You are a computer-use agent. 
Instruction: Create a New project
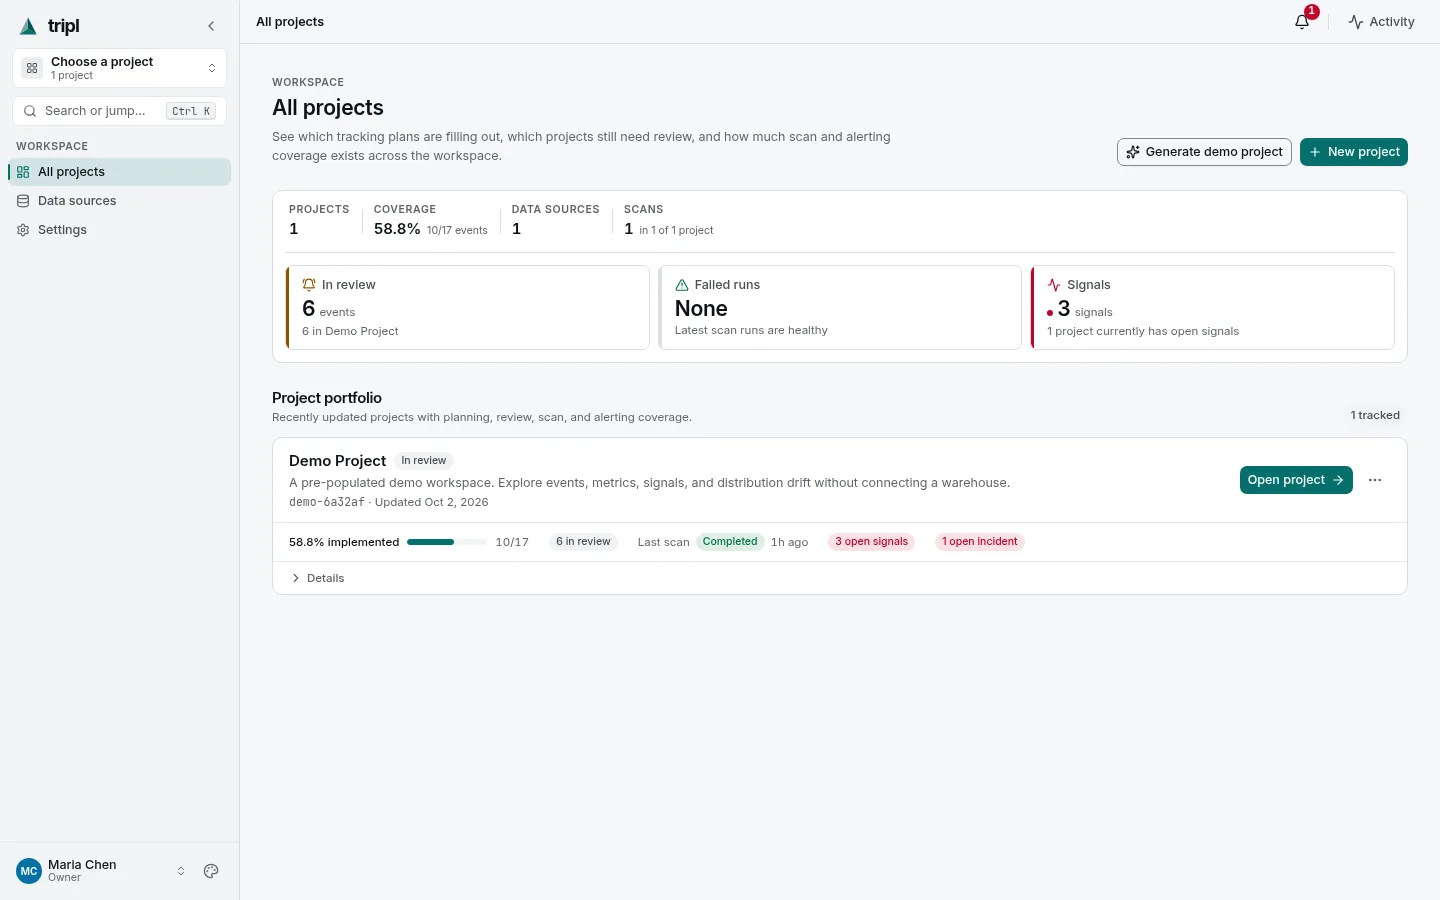1354,152
